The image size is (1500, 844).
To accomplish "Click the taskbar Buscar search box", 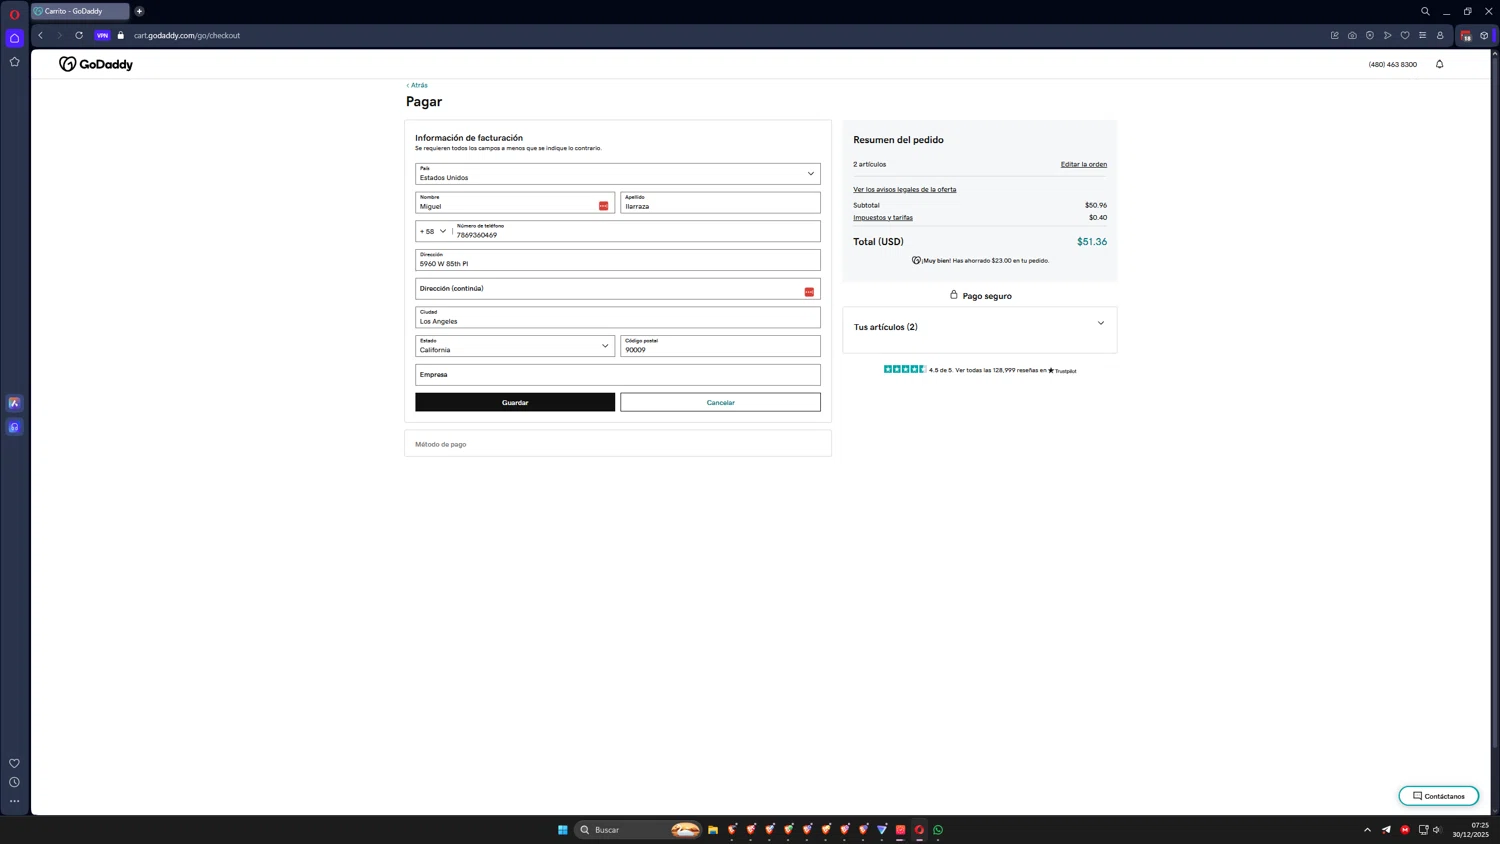I will 639,829.
